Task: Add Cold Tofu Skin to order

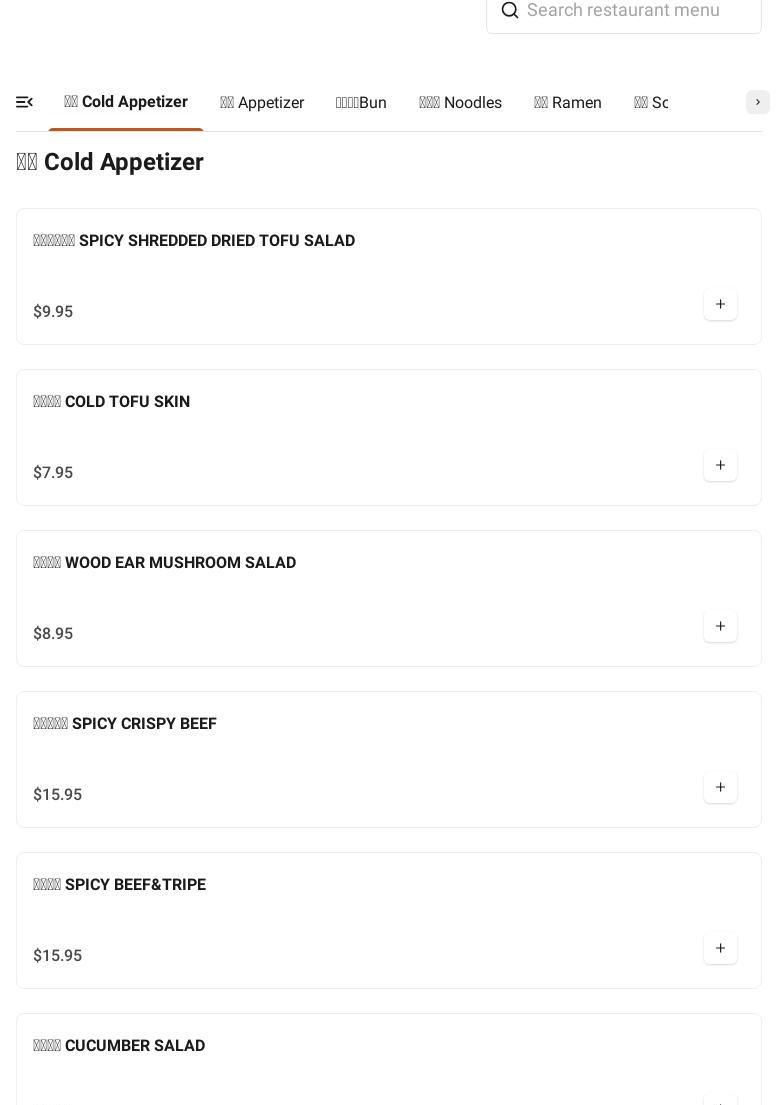Action: pyautogui.click(x=720, y=465)
